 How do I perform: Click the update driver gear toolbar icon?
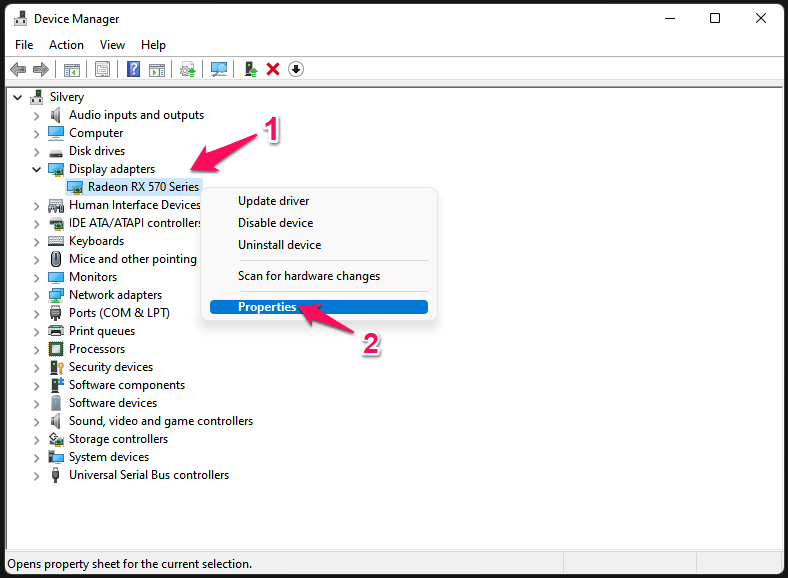[x=188, y=69]
